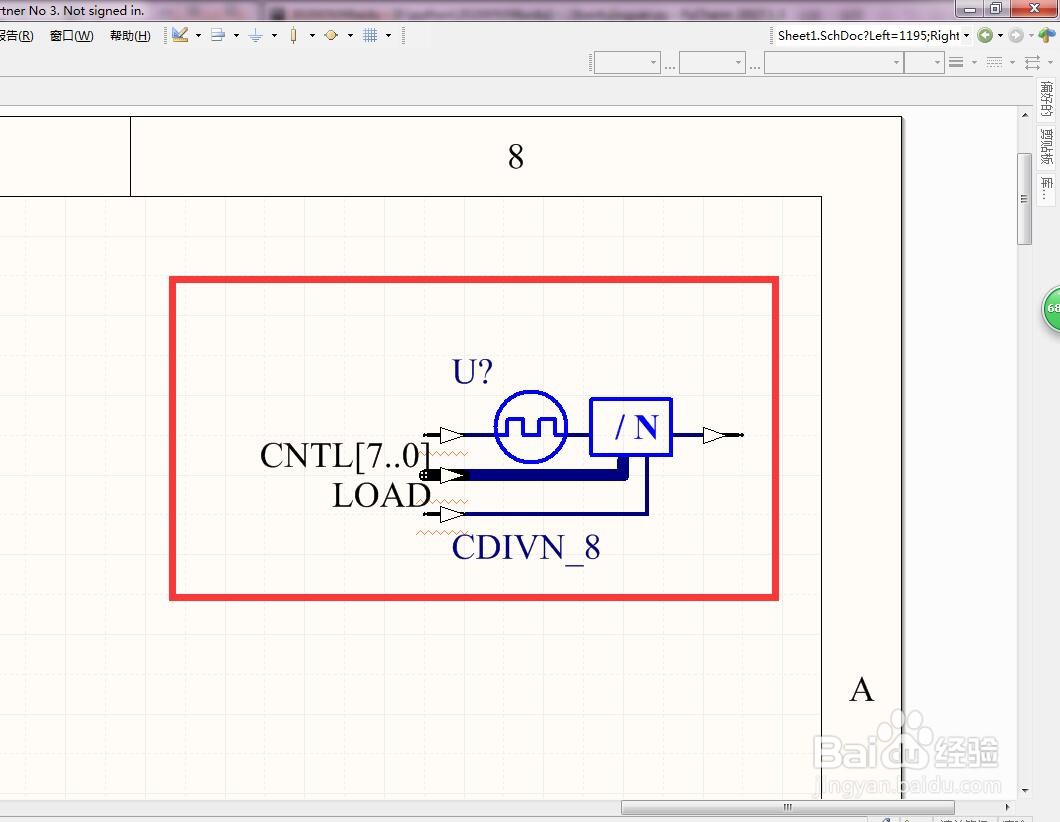Select the grids icon
Image resolution: width=1060 pixels, height=822 pixels.
pyautogui.click(x=370, y=35)
